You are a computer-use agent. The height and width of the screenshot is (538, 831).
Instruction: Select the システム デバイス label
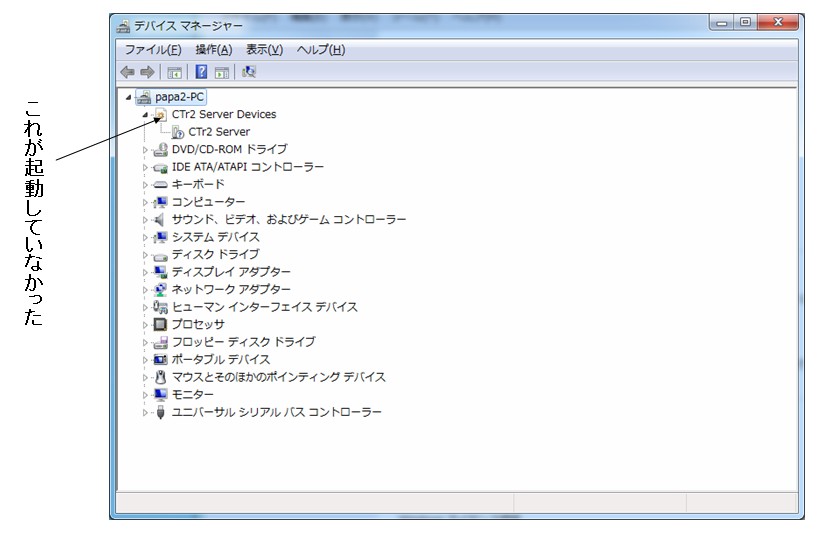pyautogui.click(x=216, y=237)
